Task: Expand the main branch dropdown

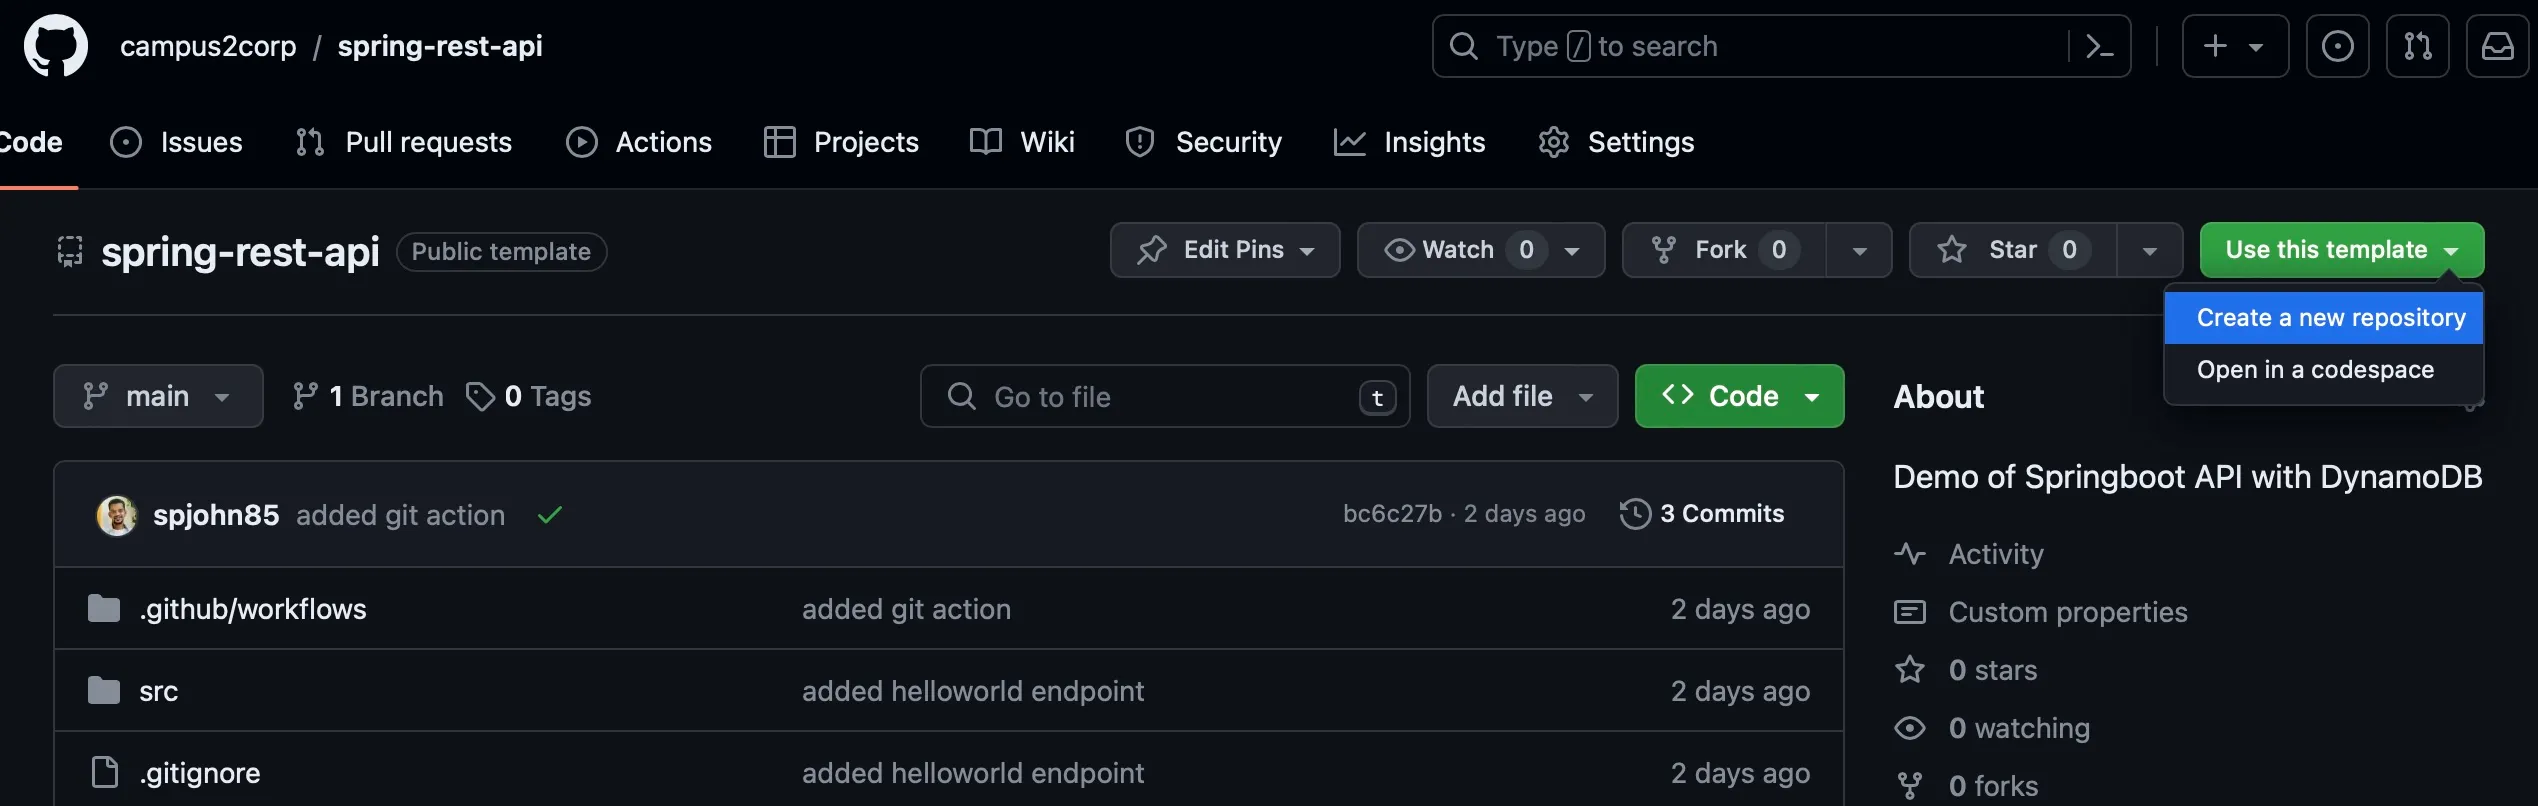Action: tap(158, 396)
